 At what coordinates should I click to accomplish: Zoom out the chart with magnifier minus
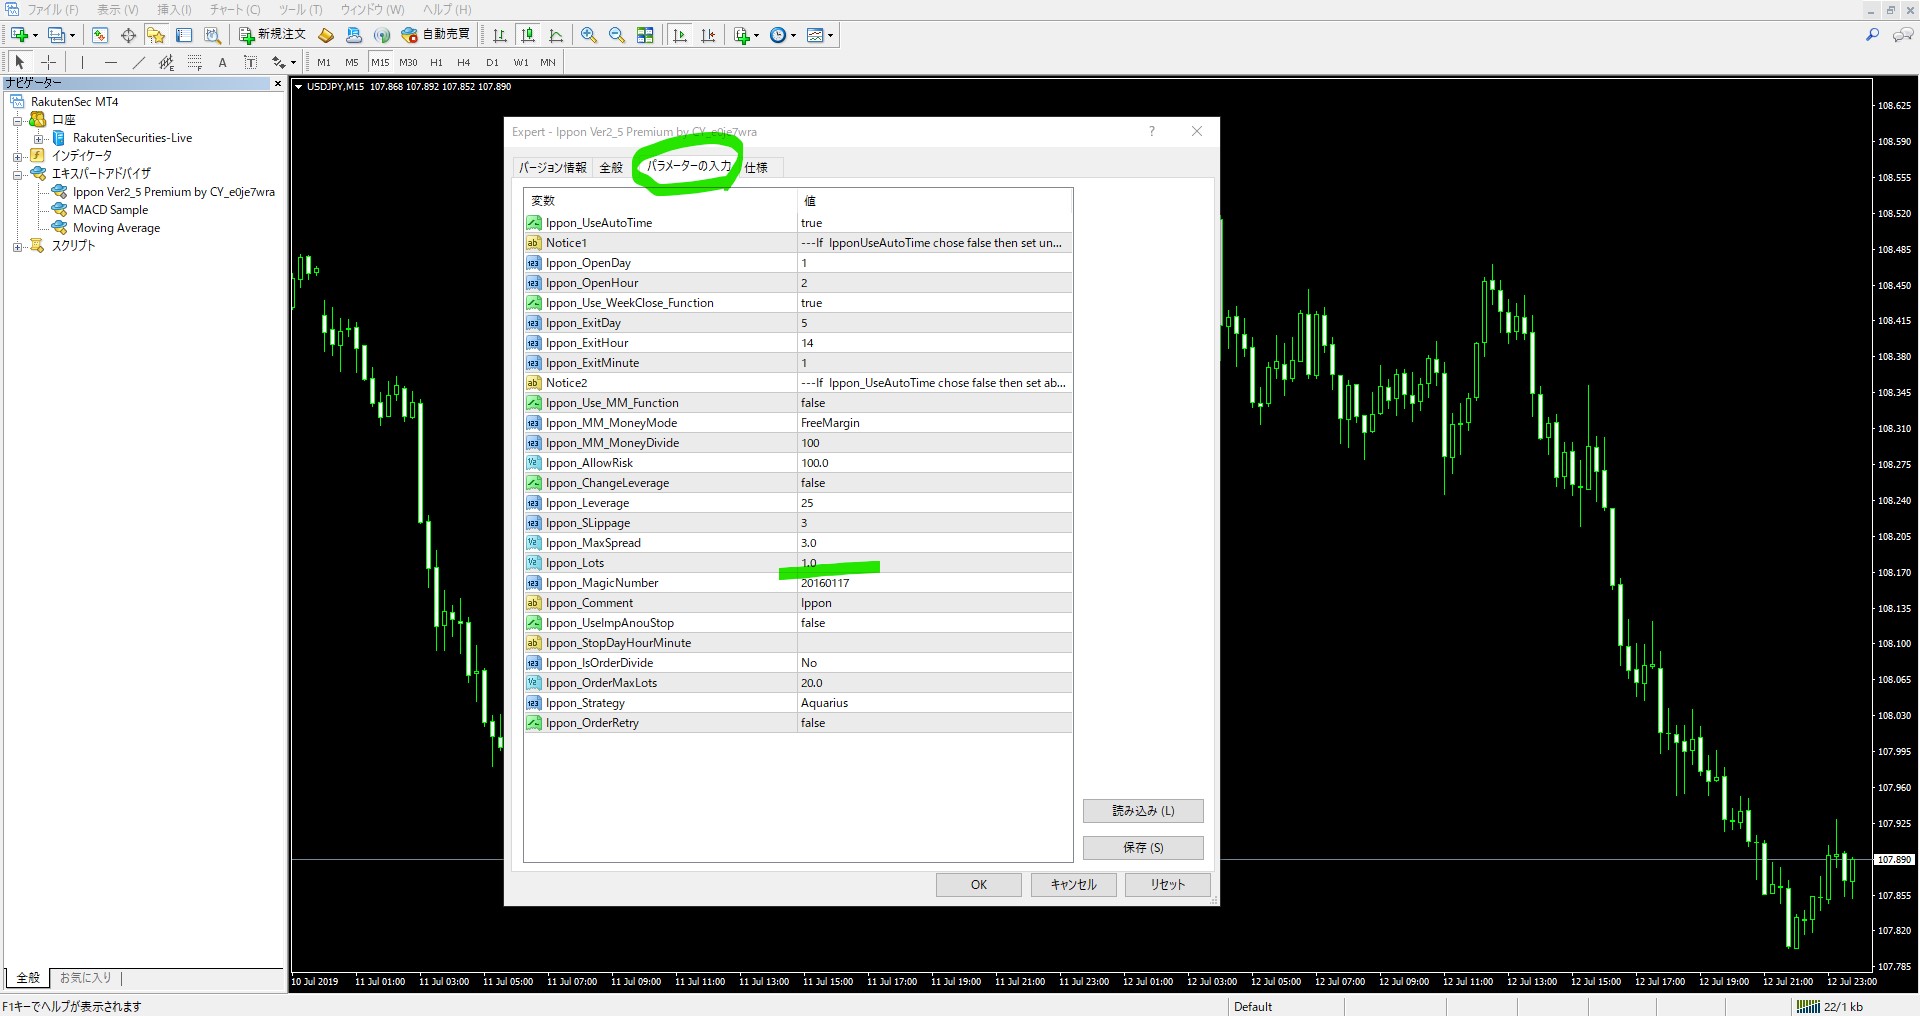point(617,35)
